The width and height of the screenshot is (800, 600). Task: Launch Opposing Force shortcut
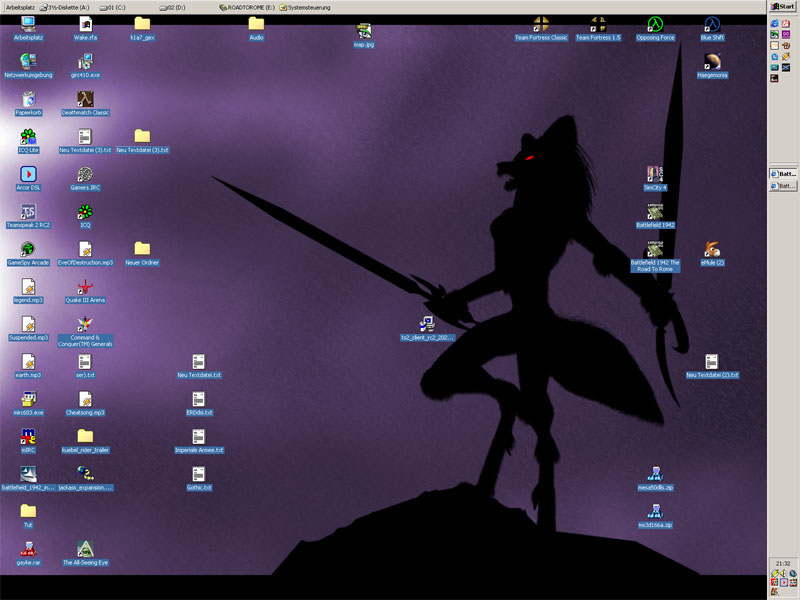coord(655,28)
